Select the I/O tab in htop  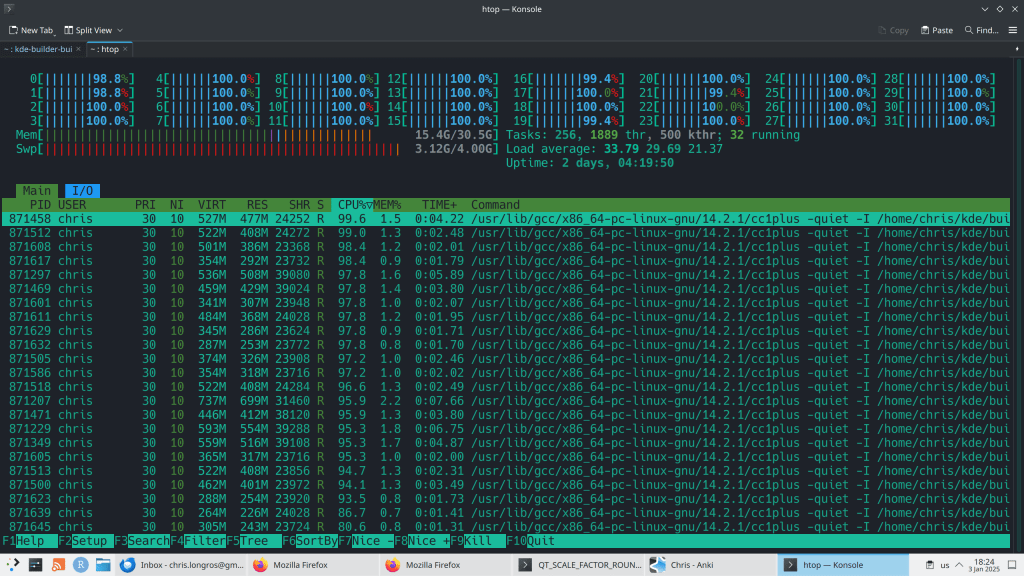coord(82,190)
